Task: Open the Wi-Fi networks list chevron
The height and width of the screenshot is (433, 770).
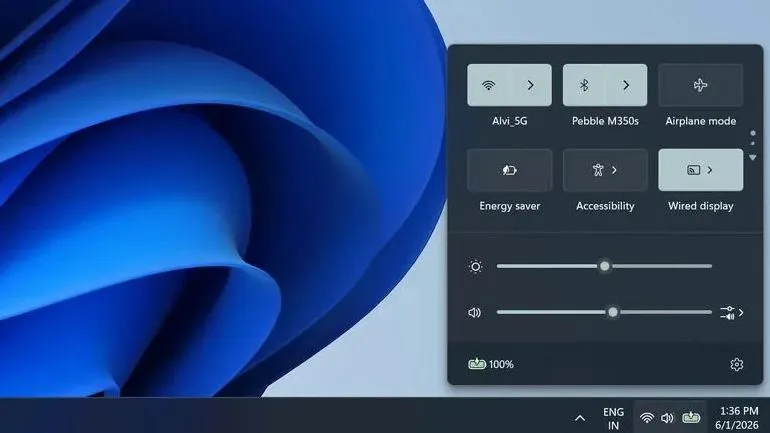Action: pyautogui.click(x=530, y=85)
